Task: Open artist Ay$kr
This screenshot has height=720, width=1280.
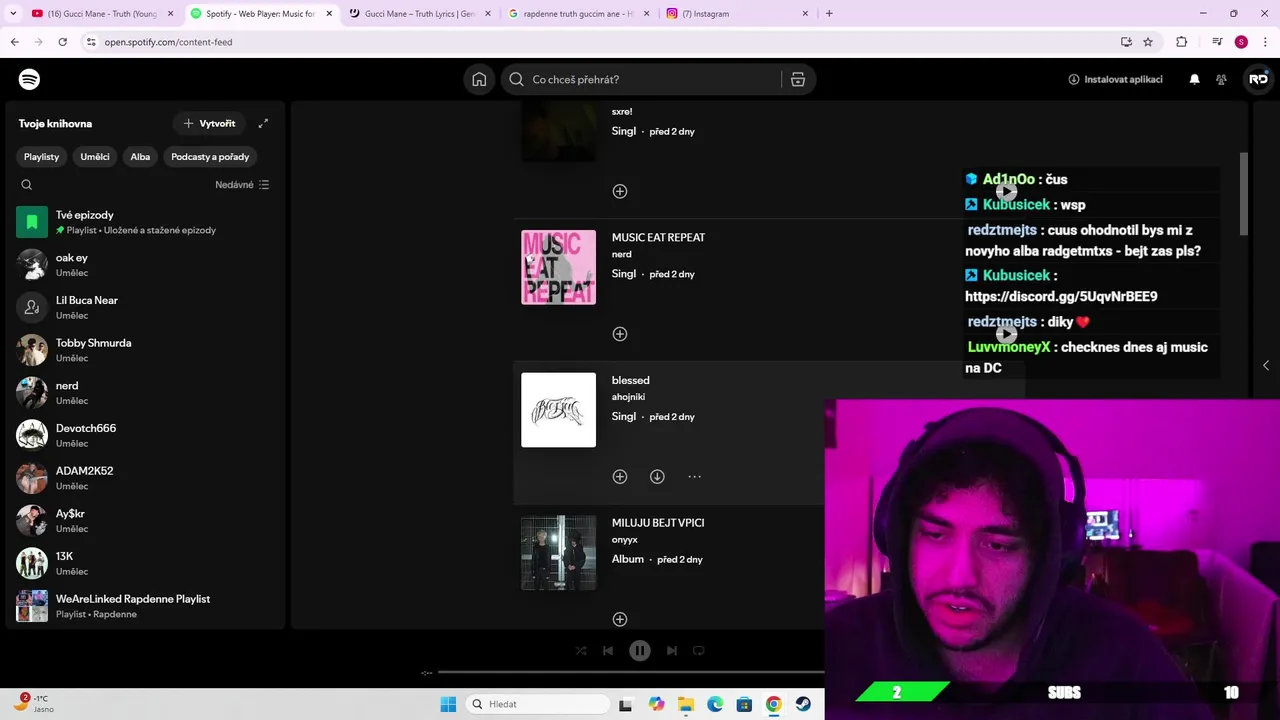Action: tap(145, 521)
